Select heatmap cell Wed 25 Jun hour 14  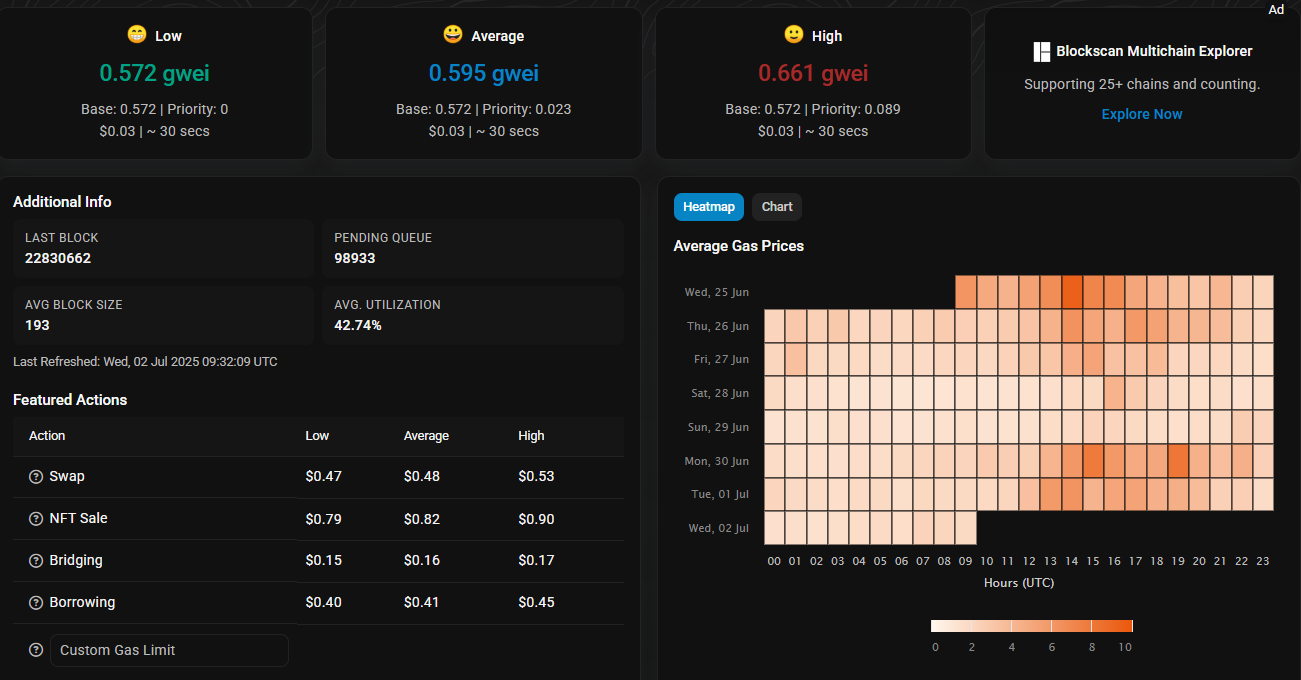coord(1072,292)
